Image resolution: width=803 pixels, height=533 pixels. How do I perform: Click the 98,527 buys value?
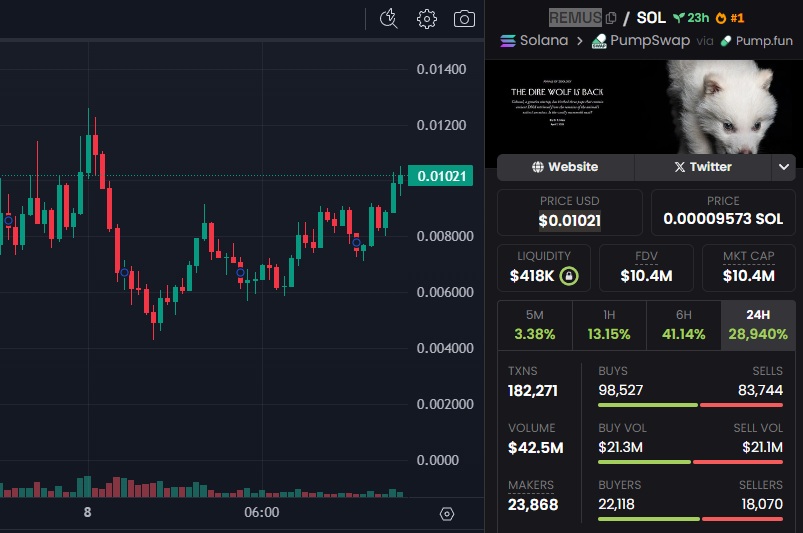pyautogui.click(x=621, y=391)
